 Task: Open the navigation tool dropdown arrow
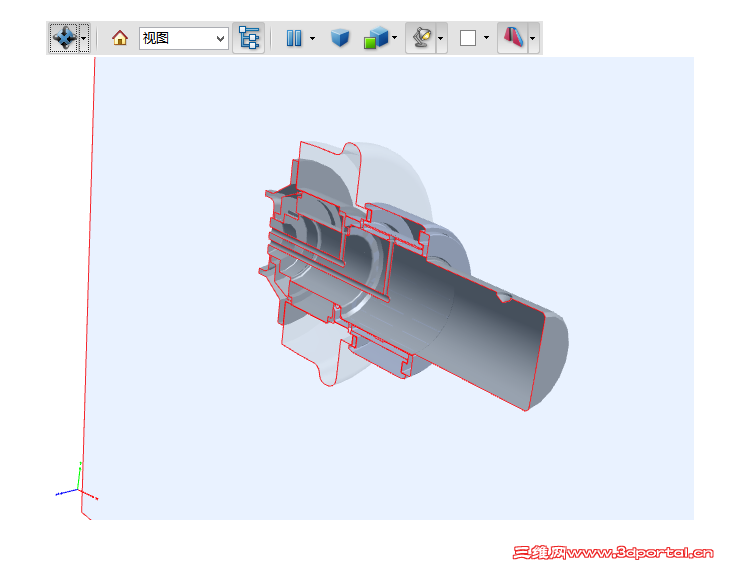point(84,38)
